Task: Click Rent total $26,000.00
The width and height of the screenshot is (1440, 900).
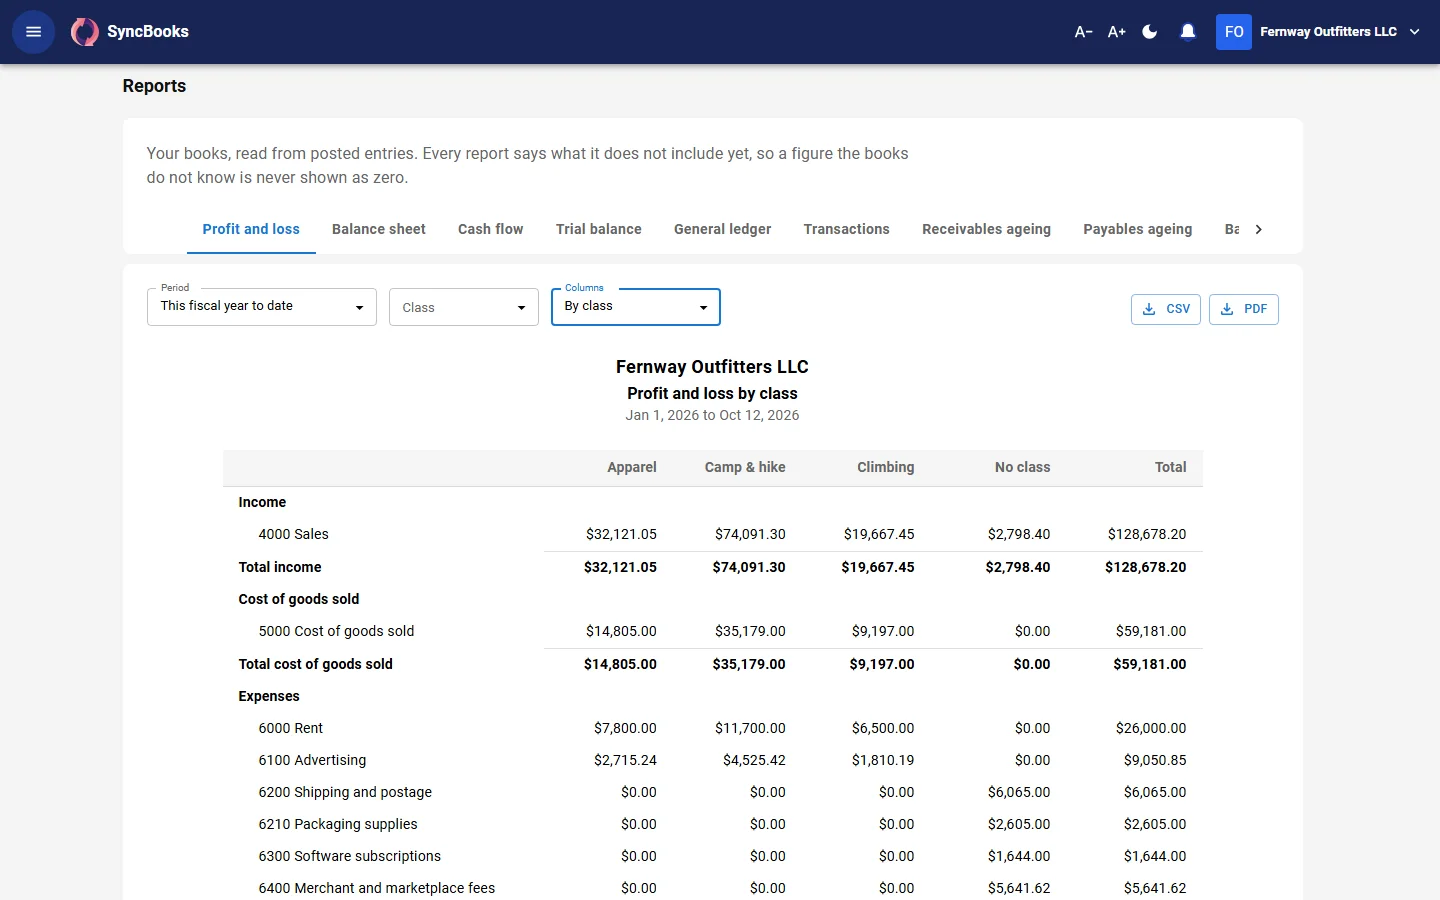Action: 1151,728
